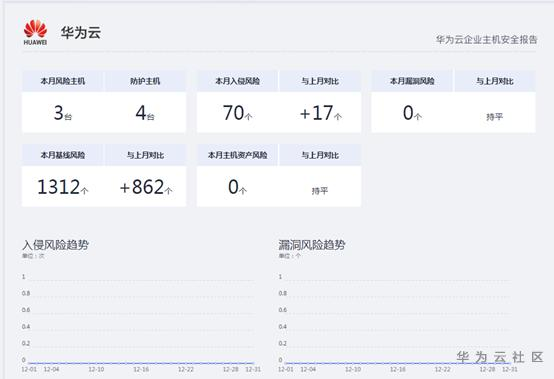Click the 入侵风险趋势 chart trend line
Viewport: 554px width, 379px height.
(x=141, y=363)
